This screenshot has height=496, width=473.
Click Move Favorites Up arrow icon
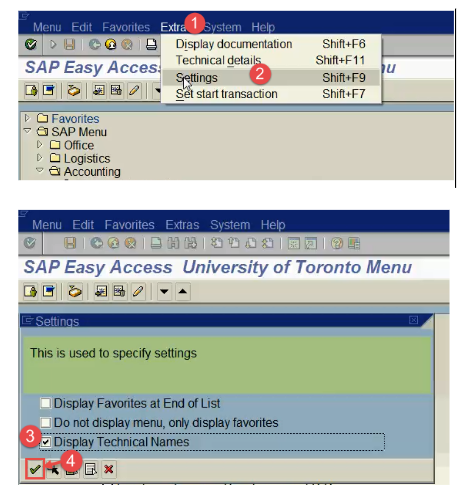183,292
